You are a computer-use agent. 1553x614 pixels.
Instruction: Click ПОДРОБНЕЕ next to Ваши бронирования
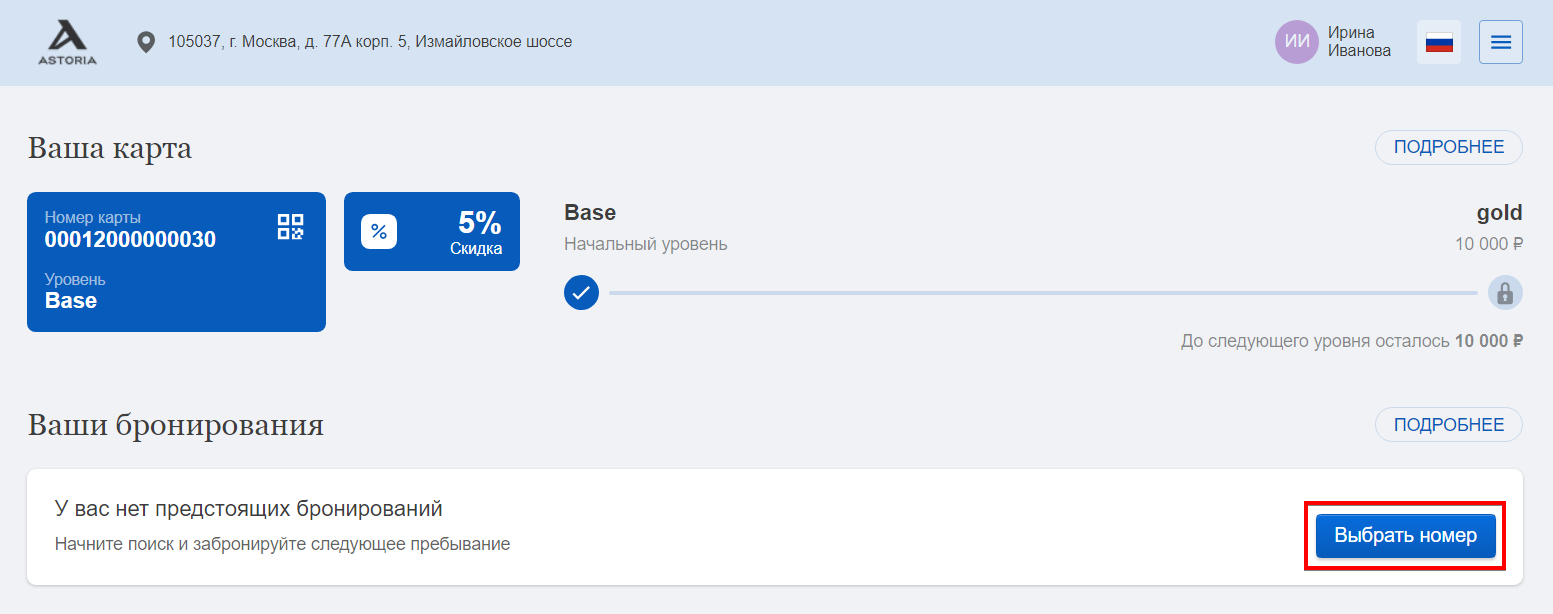pyautogui.click(x=1449, y=425)
